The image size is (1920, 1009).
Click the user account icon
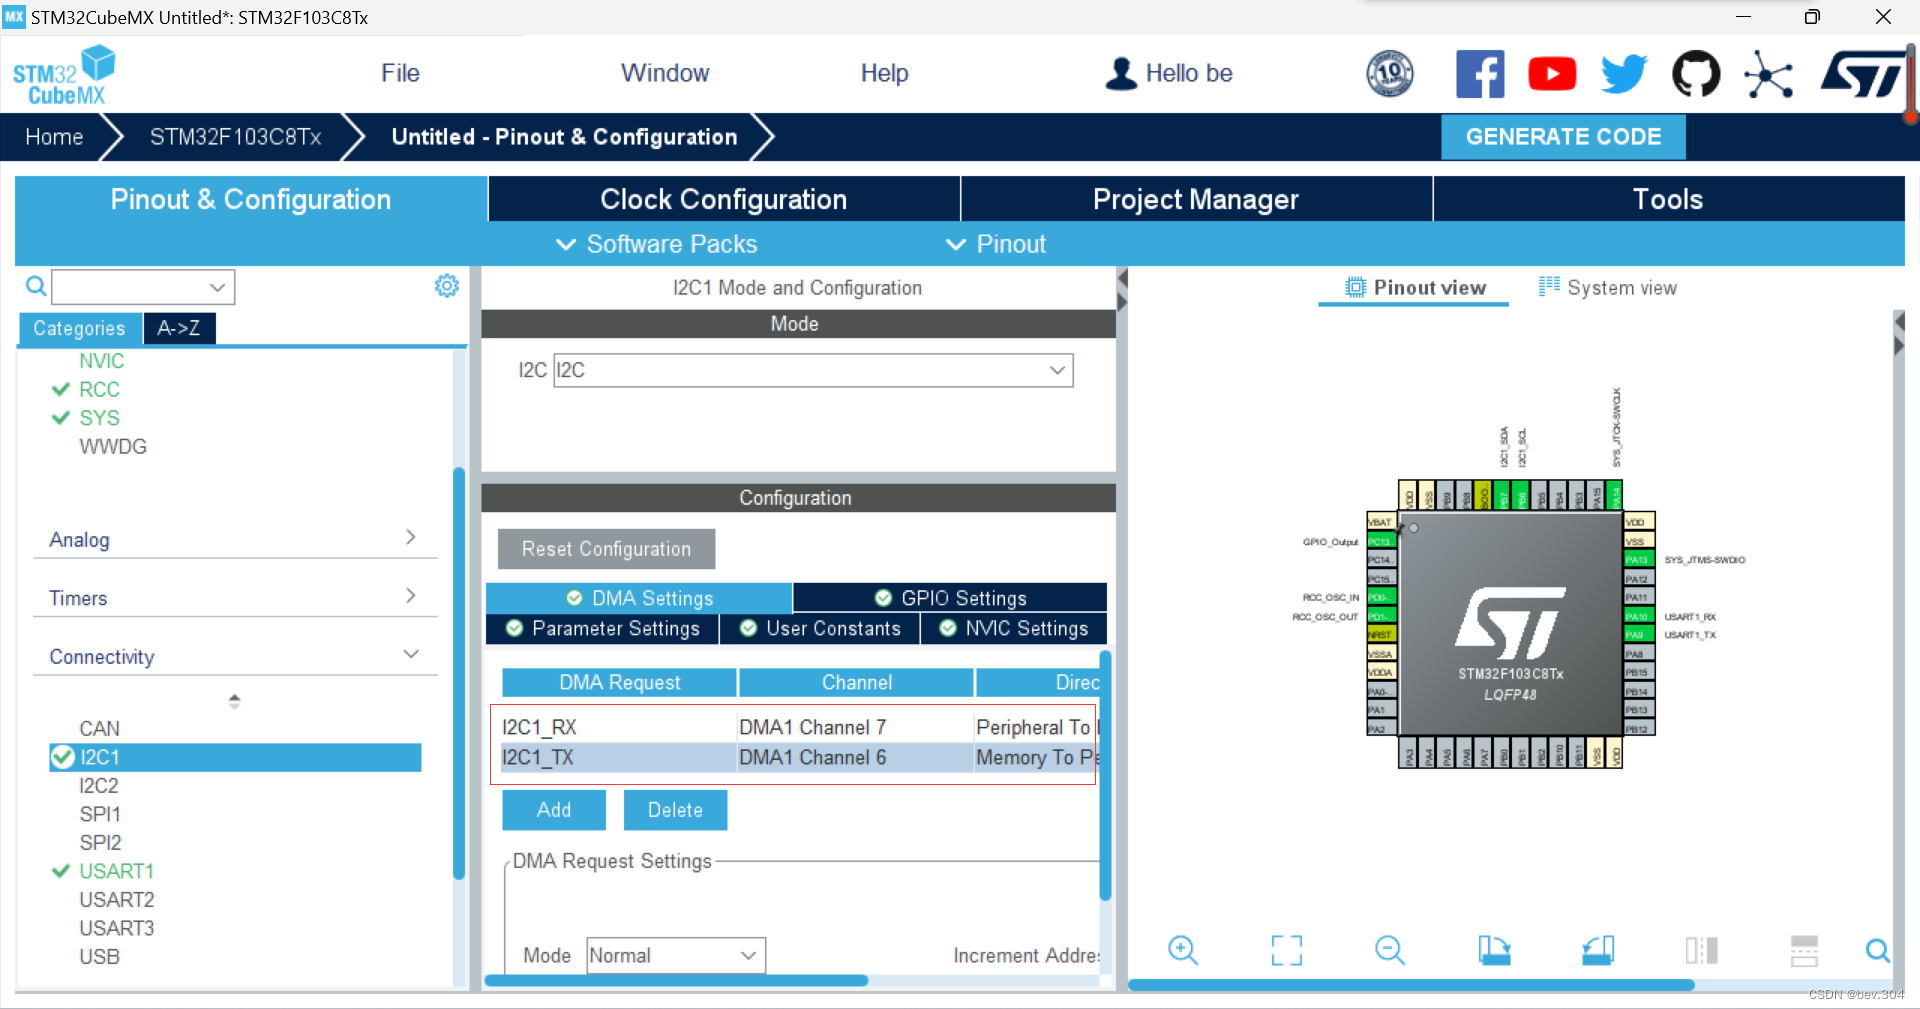pos(1121,73)
